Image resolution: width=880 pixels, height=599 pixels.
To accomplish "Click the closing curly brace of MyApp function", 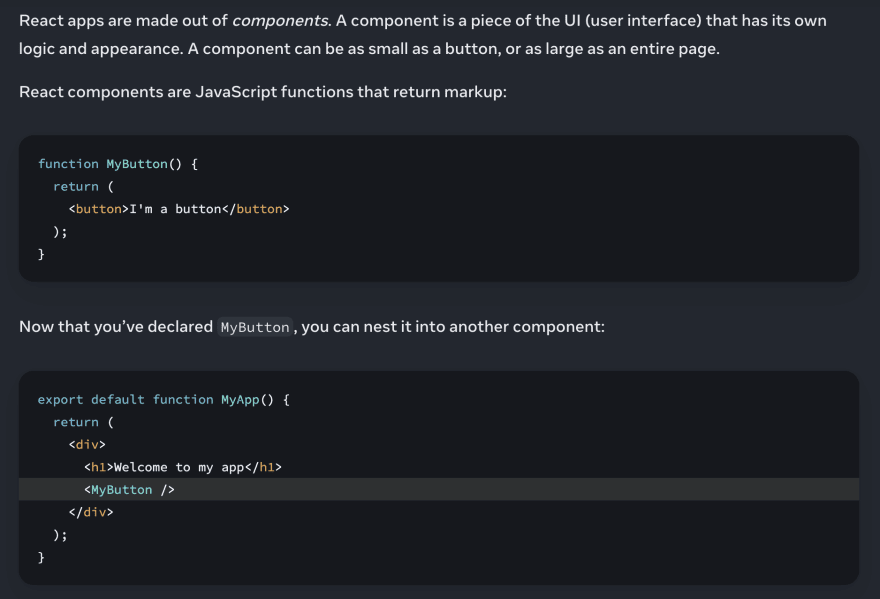I will point(41,557).
